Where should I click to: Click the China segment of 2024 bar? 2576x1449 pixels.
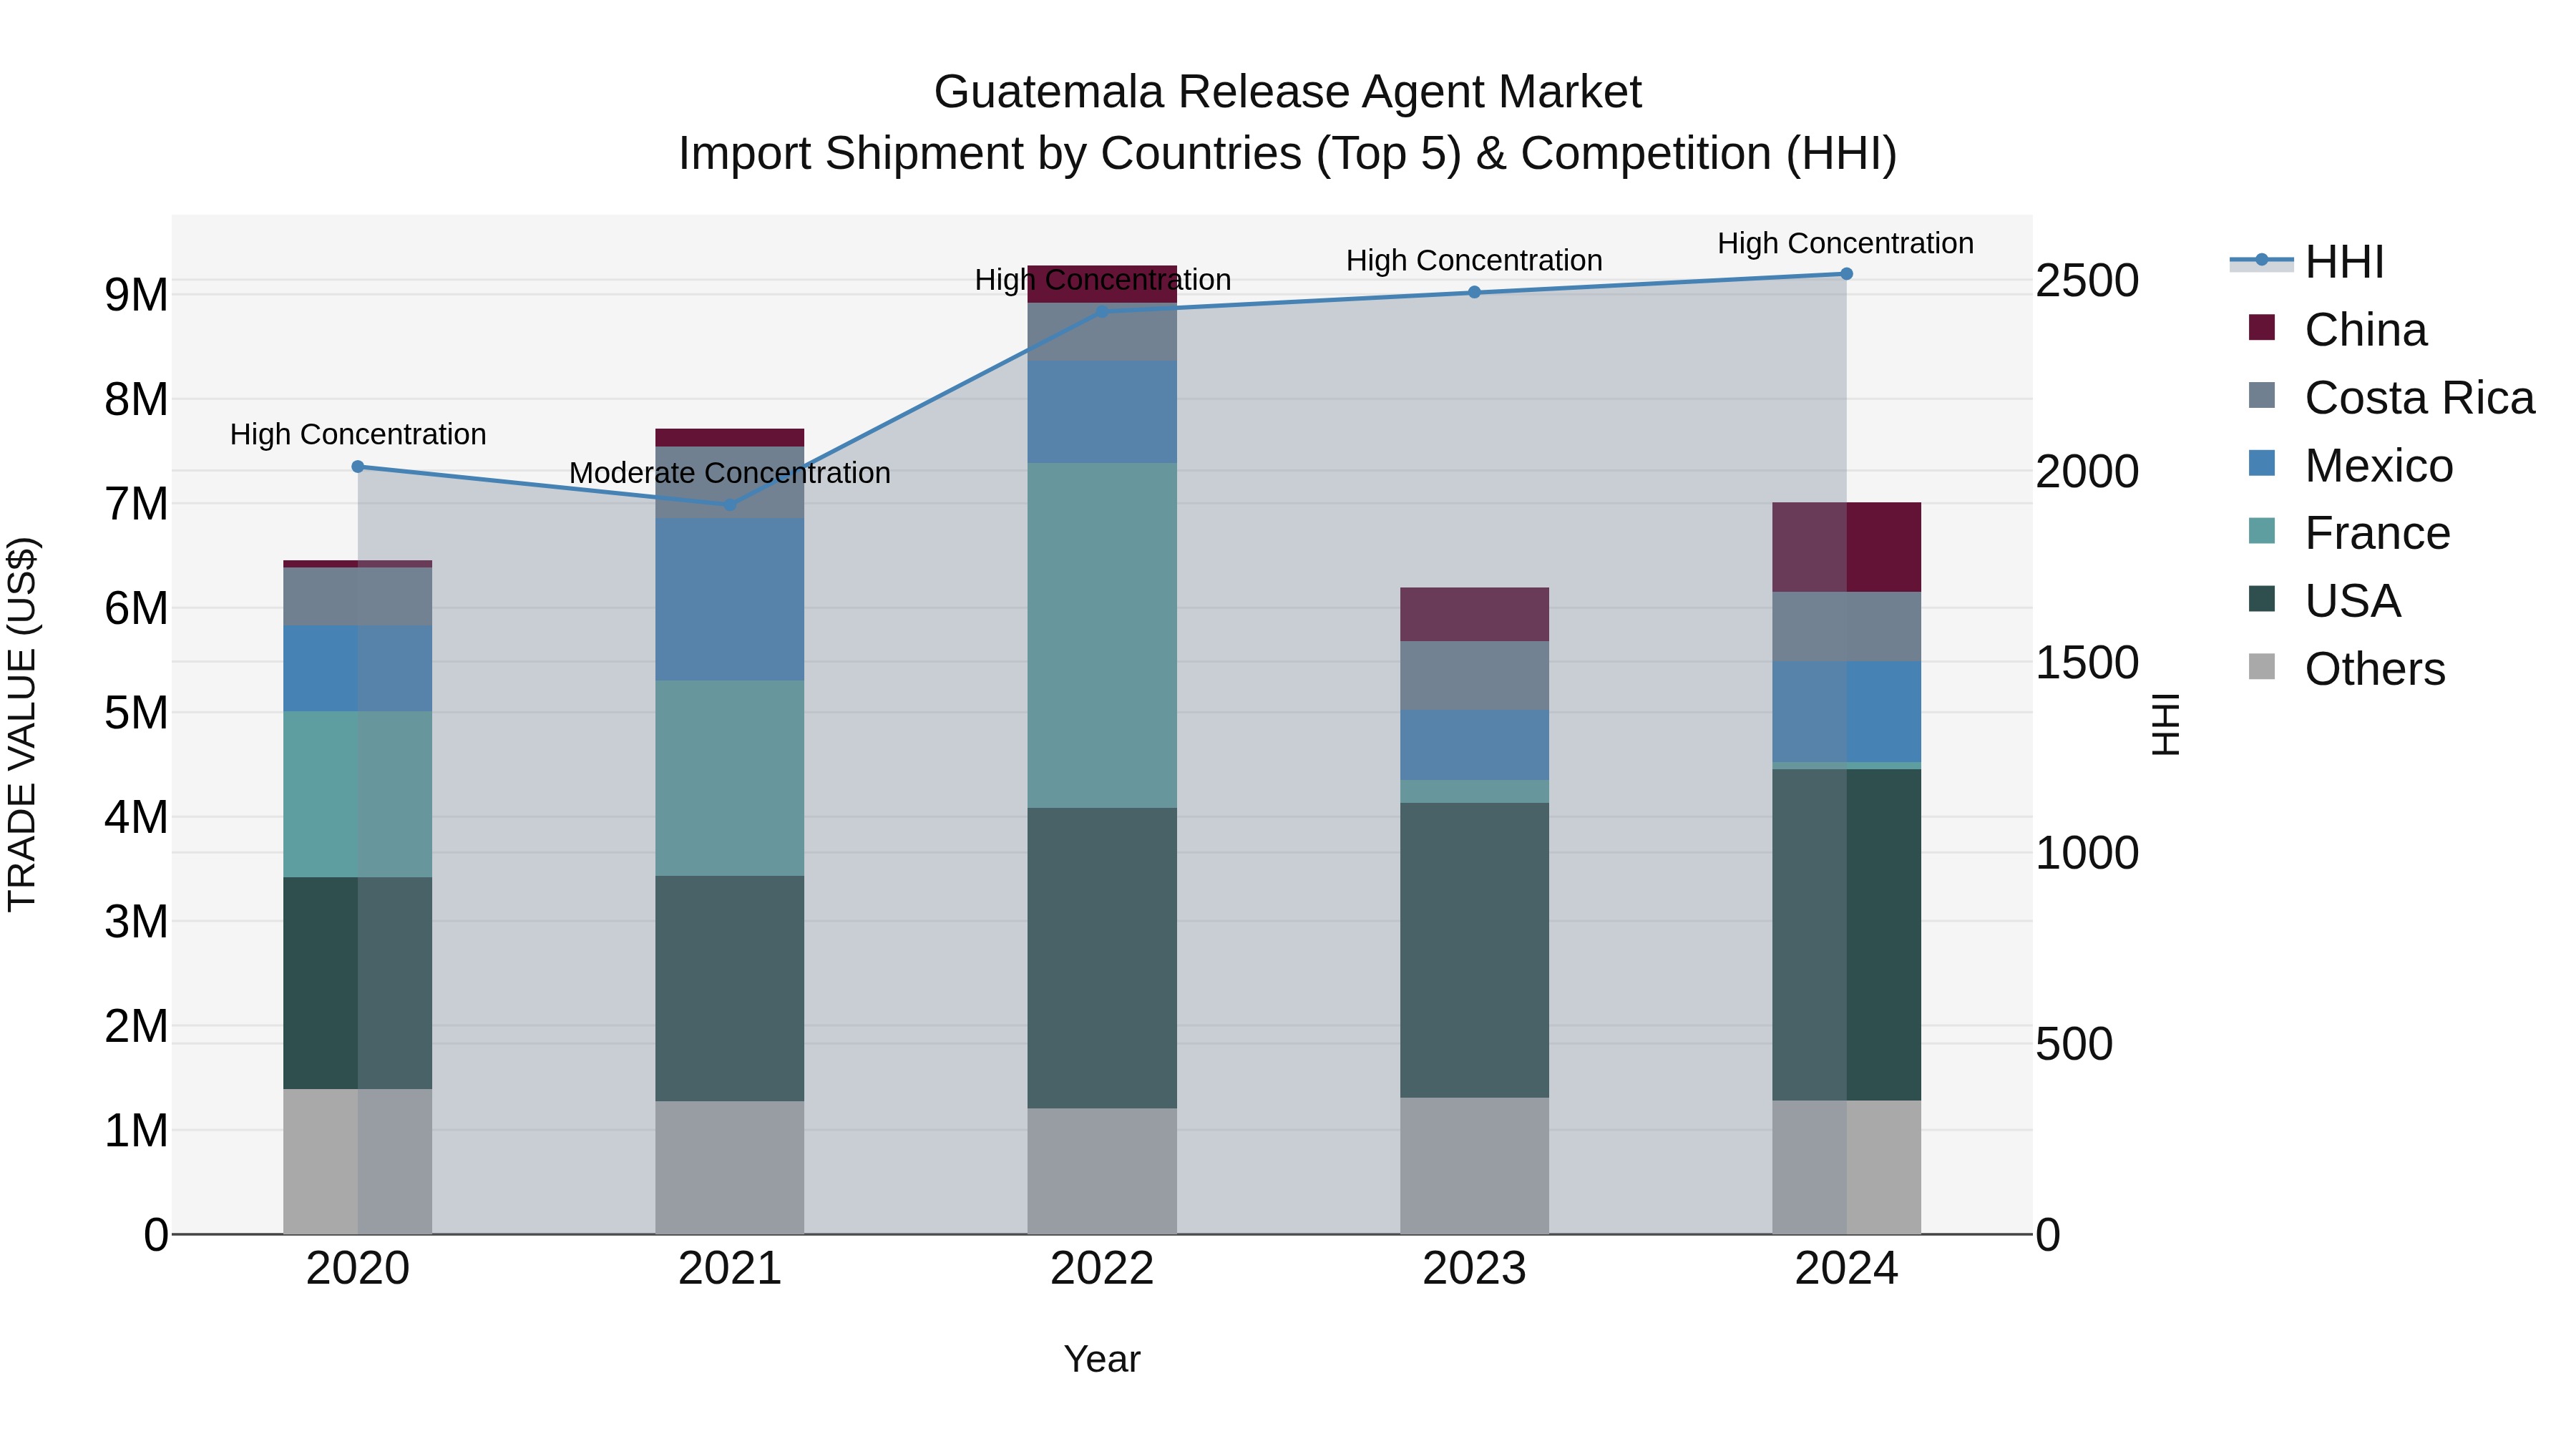1846,548
